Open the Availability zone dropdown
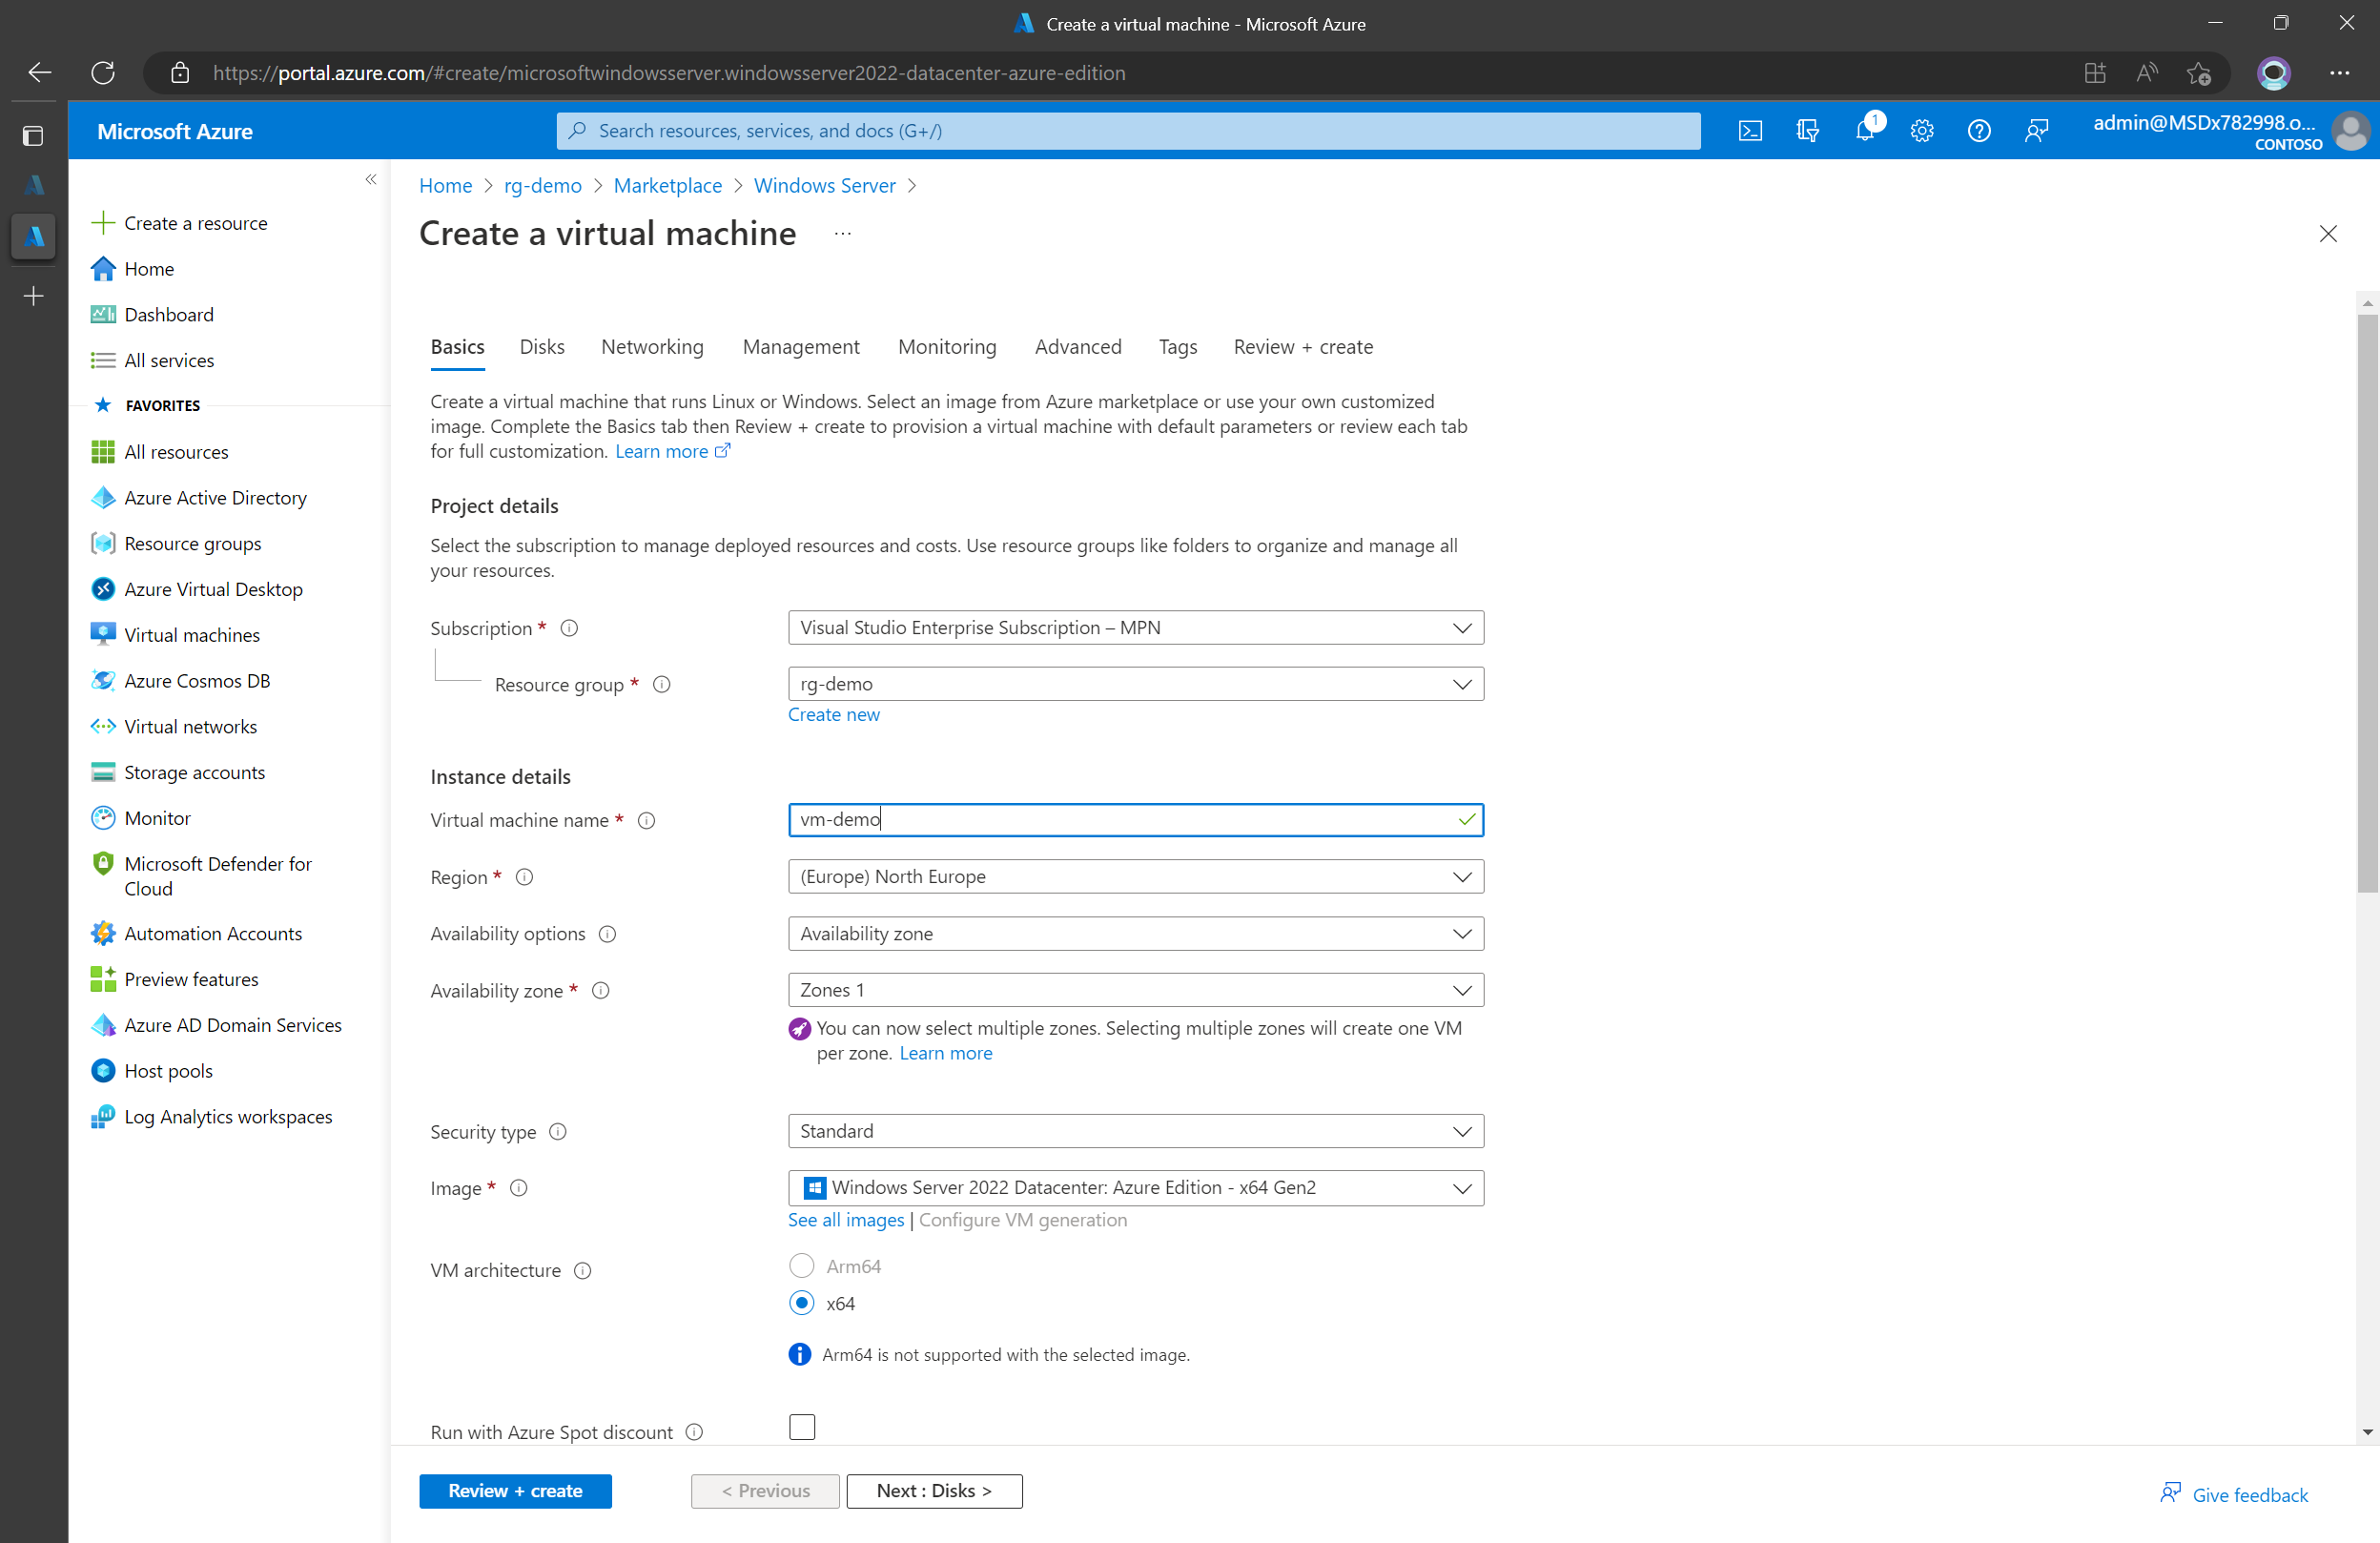 pos(1135,990)
